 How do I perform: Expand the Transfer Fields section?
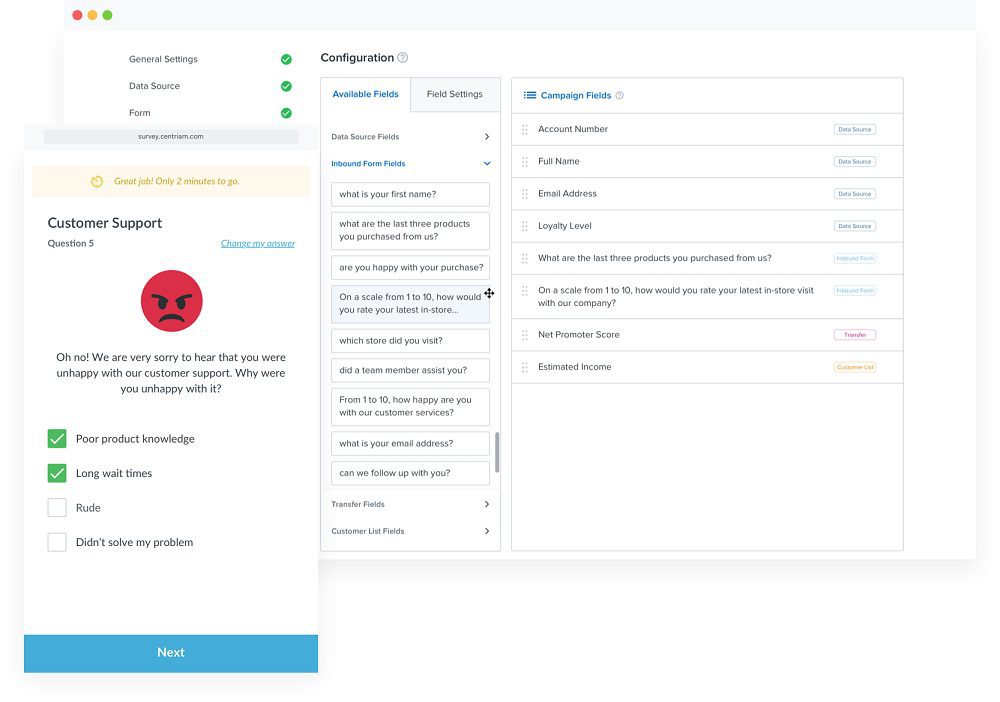click(x=487, y=504)
